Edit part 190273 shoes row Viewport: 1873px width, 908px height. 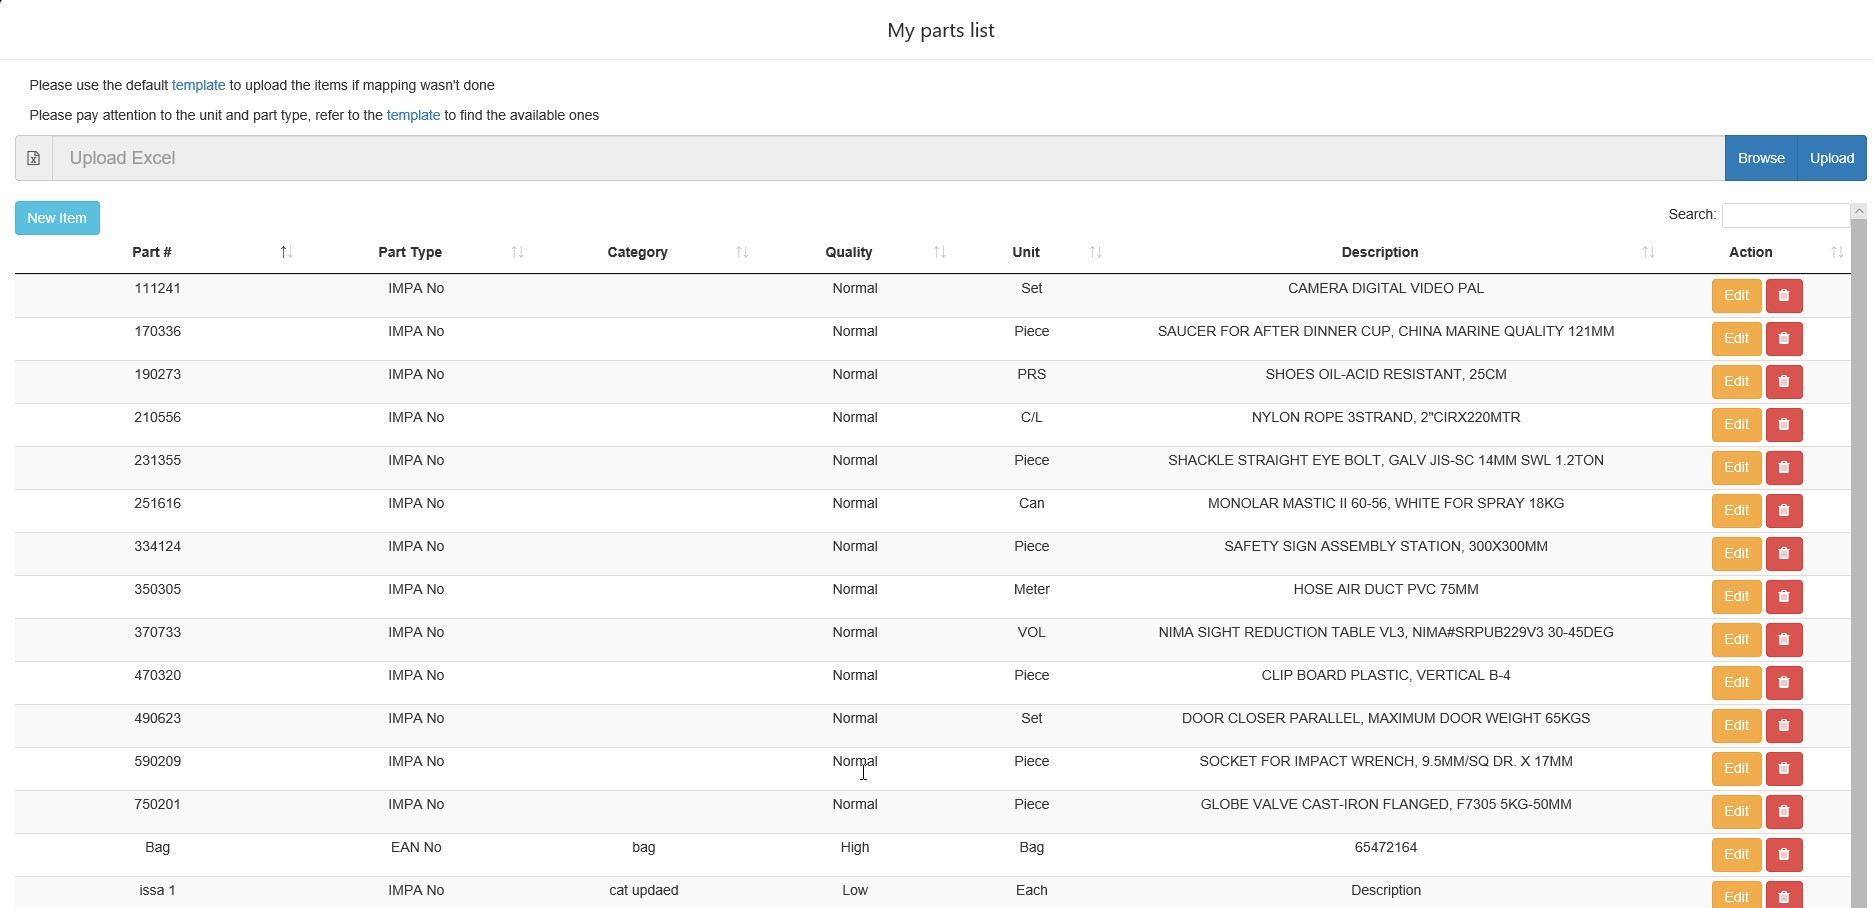tap(1736, 382)
